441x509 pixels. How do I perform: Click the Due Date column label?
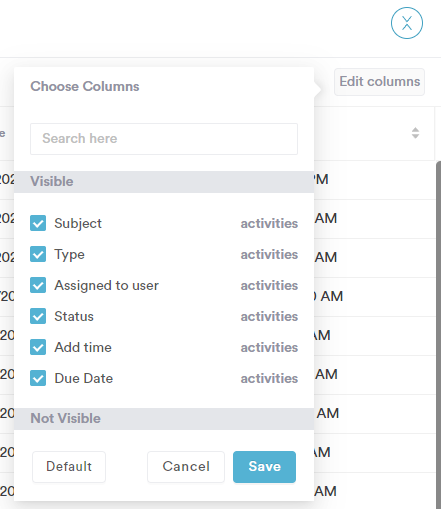click(84, 378)
